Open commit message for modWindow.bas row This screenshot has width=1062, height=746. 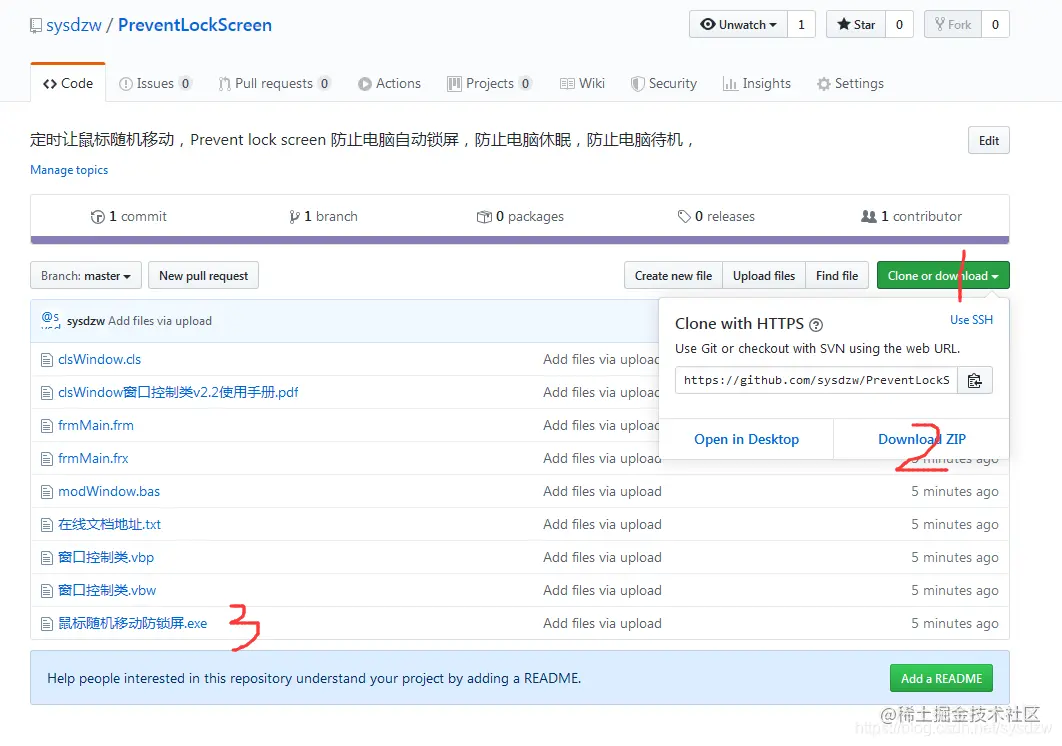602,492
